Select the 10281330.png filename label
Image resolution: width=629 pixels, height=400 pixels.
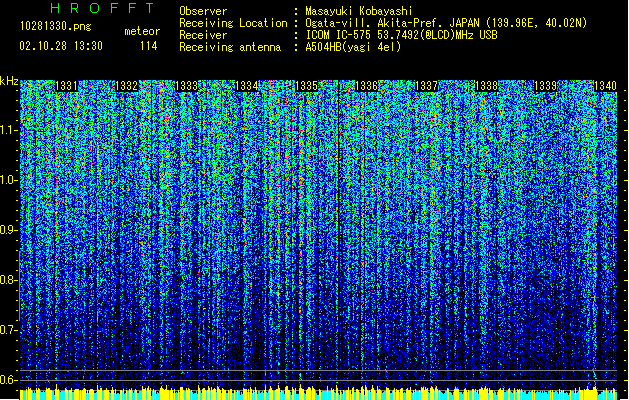pos(48,25)
